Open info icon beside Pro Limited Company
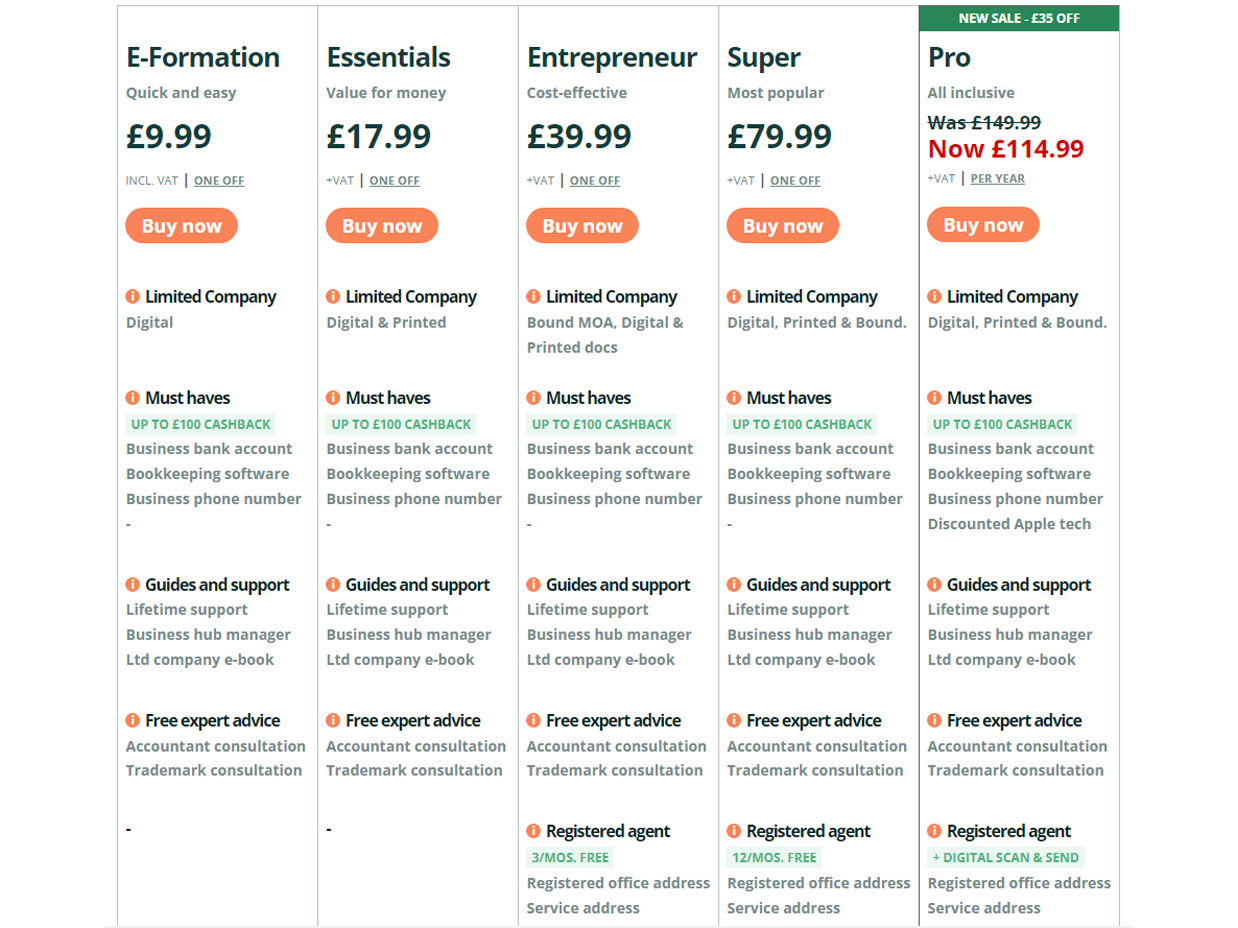The height and width of the screenshot is (928, 1238). (934, 297)
